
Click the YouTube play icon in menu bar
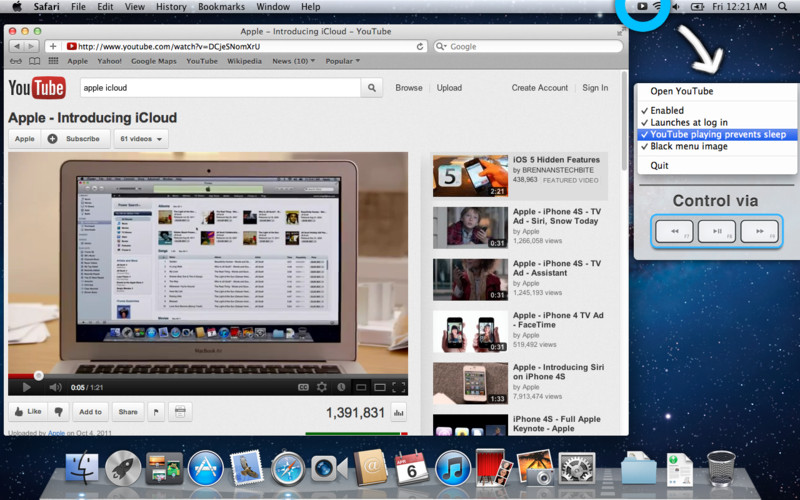[x=642, y=7]
